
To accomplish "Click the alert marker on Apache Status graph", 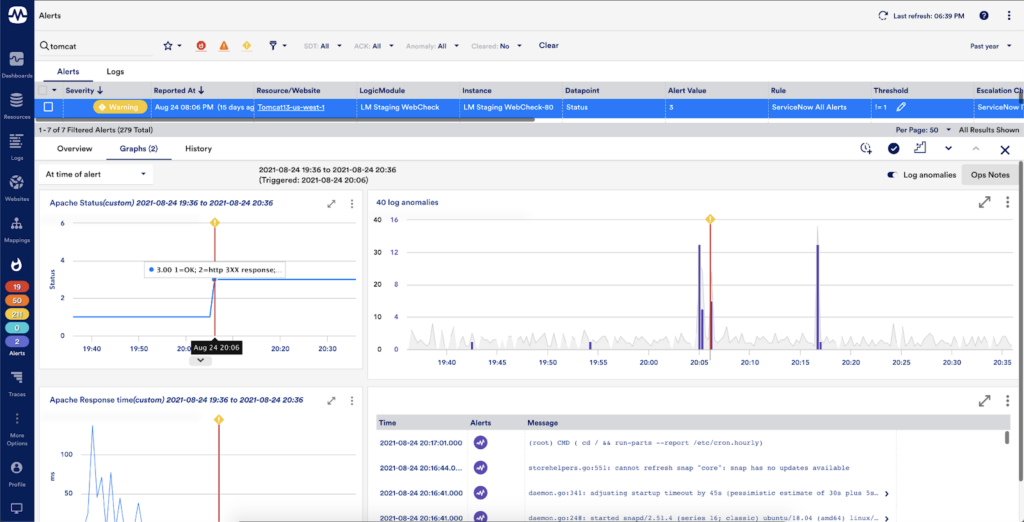I will click(x=215, y=223).
